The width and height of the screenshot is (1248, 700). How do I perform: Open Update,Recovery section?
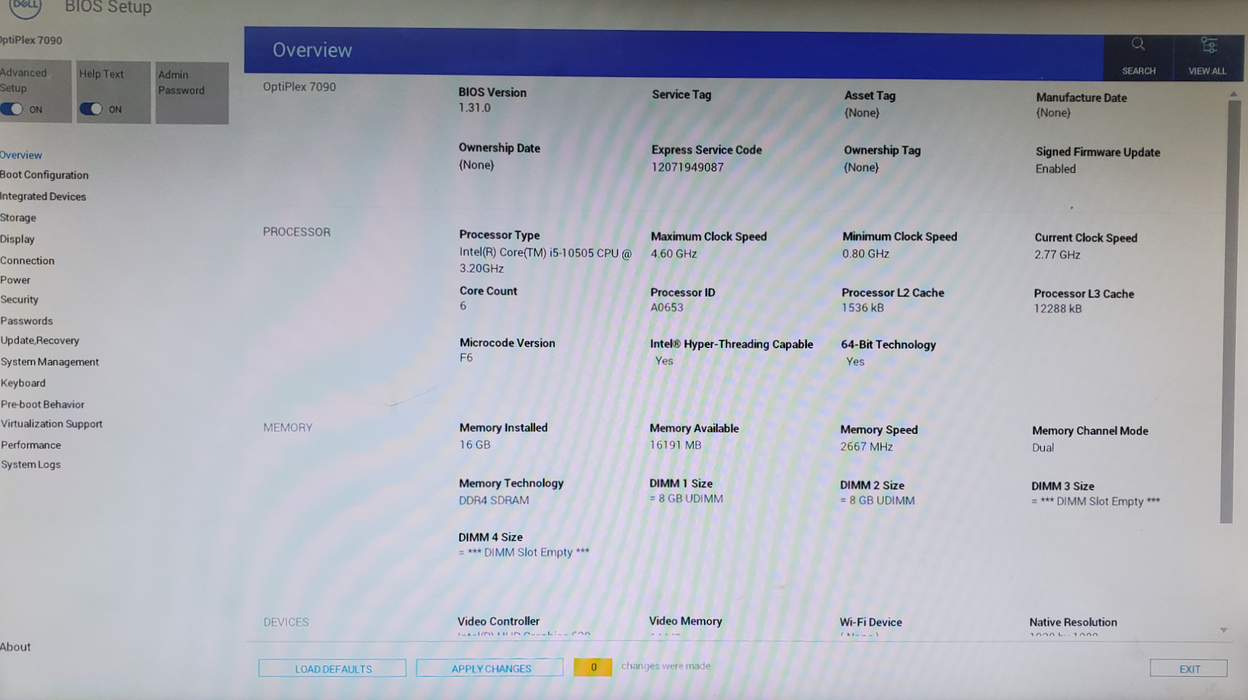pos(40,341)
